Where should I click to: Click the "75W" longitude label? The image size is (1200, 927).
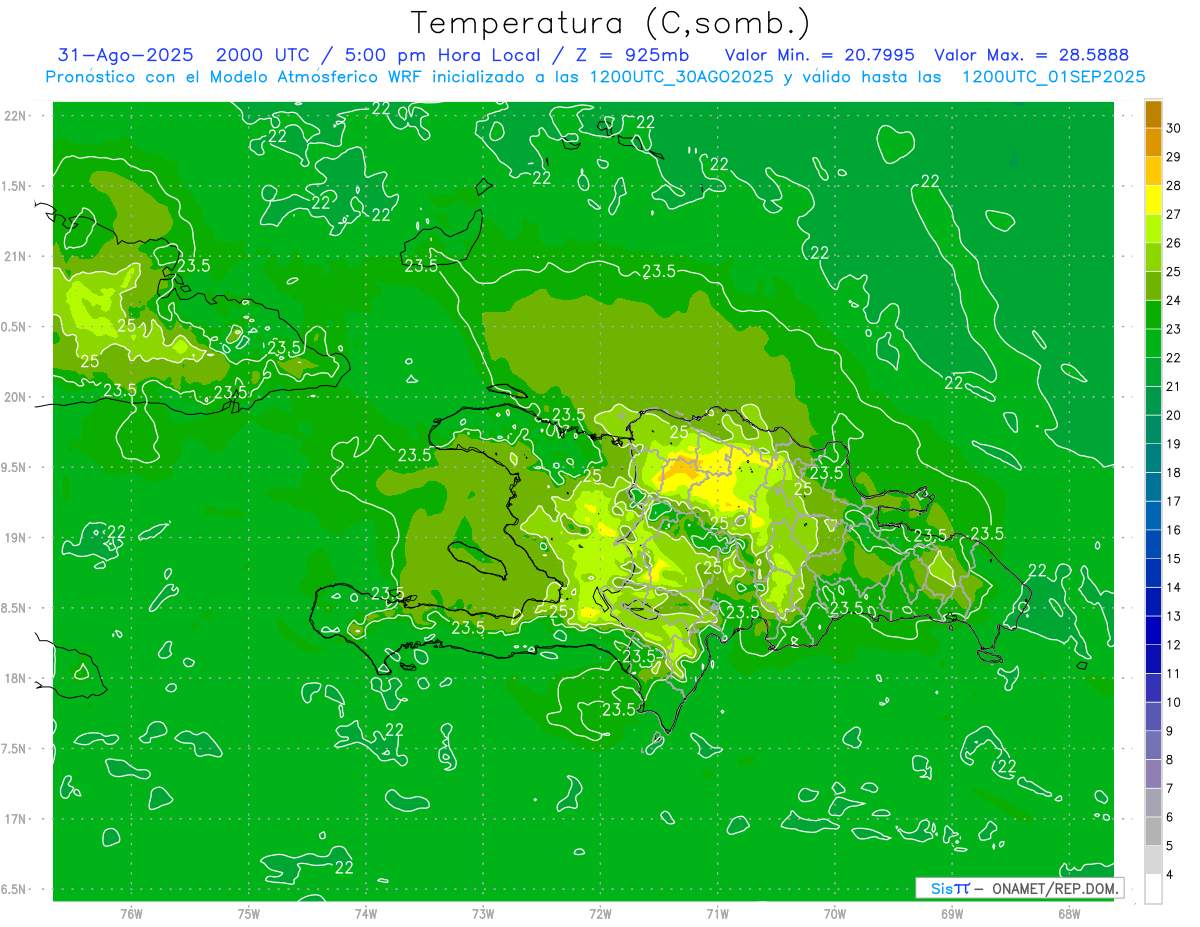click(249, 913)
